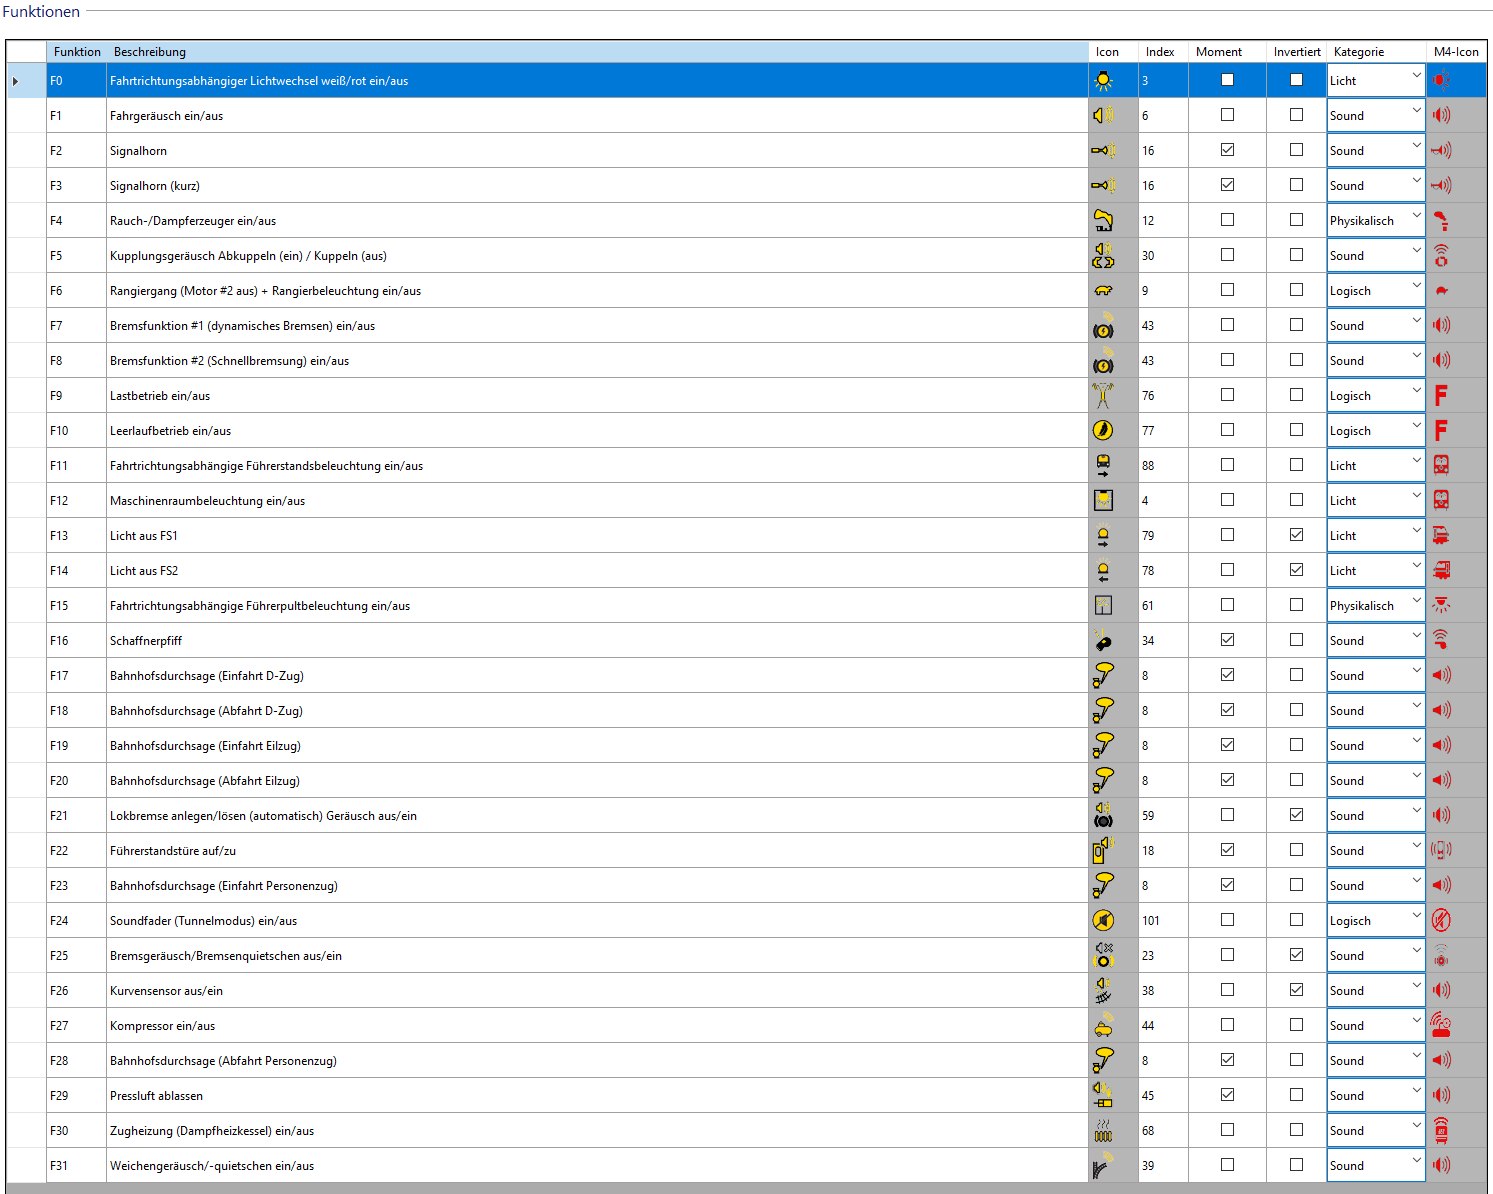Image resolution: width=1493 pixels, height=1194 pixels.
Task: Click the F30 Zugheizung heating icon
Action: click(1103, 1131)
